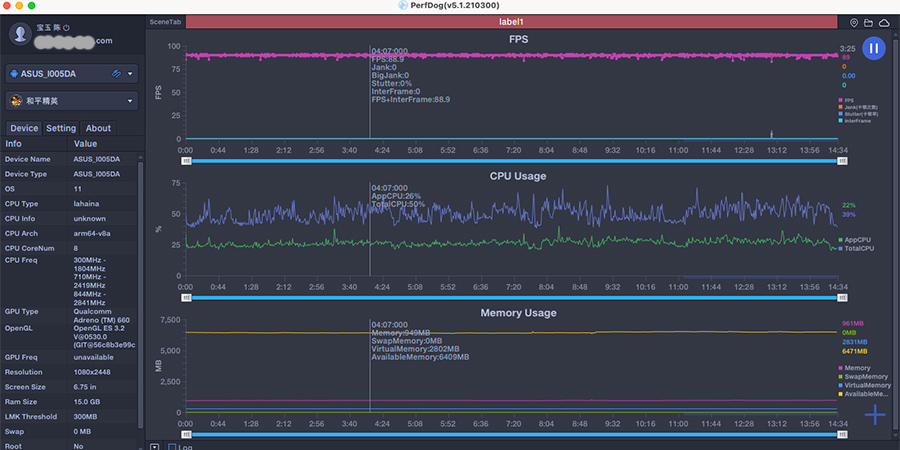Select the LMK Threshold value 300MB
The height and width of the screenshot is (450, 900).
[x=86, y=417]
